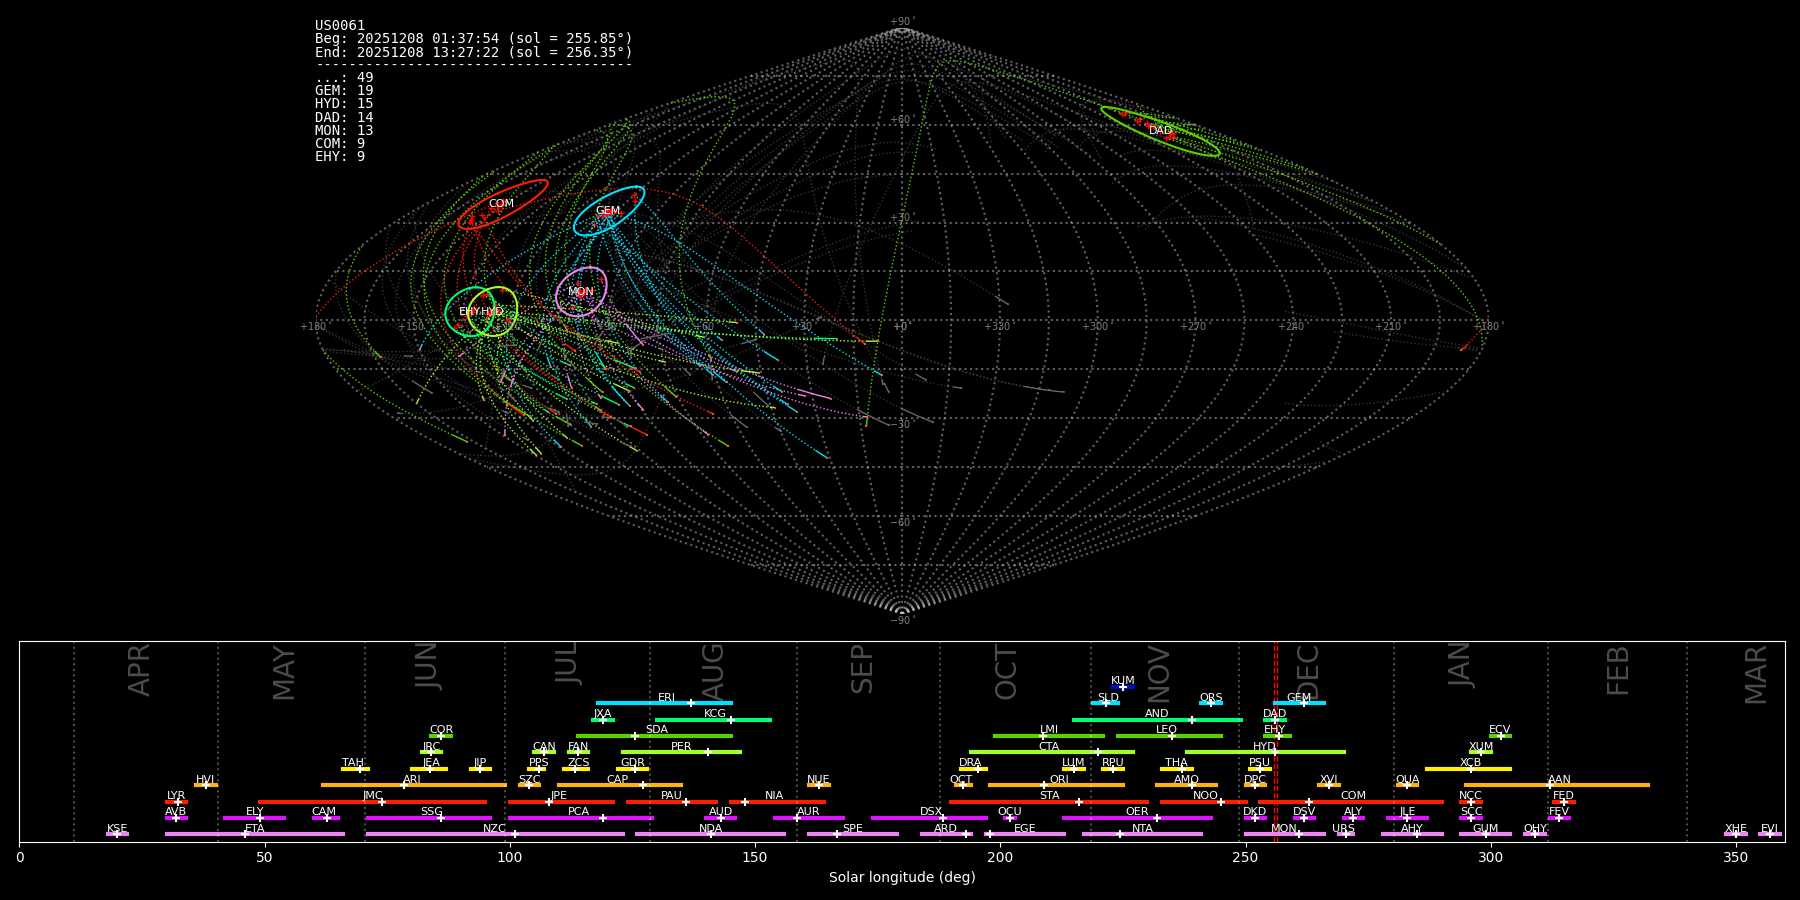Click the JUL month label in timeline
The width and height of the screenshot is (1800, 900).
[567, 663]
